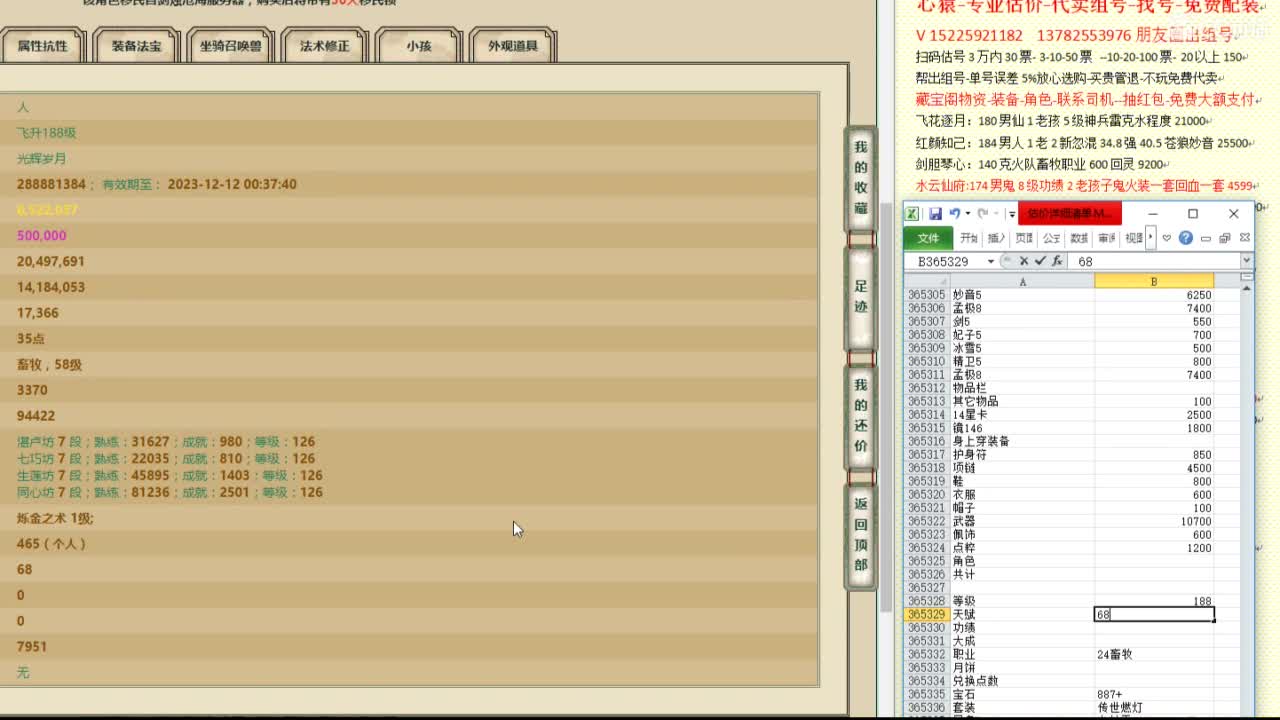This screenshot has width=1280, height=720.
Task: Switch to the 小孩 tab
Action: (x=419, y=46)
